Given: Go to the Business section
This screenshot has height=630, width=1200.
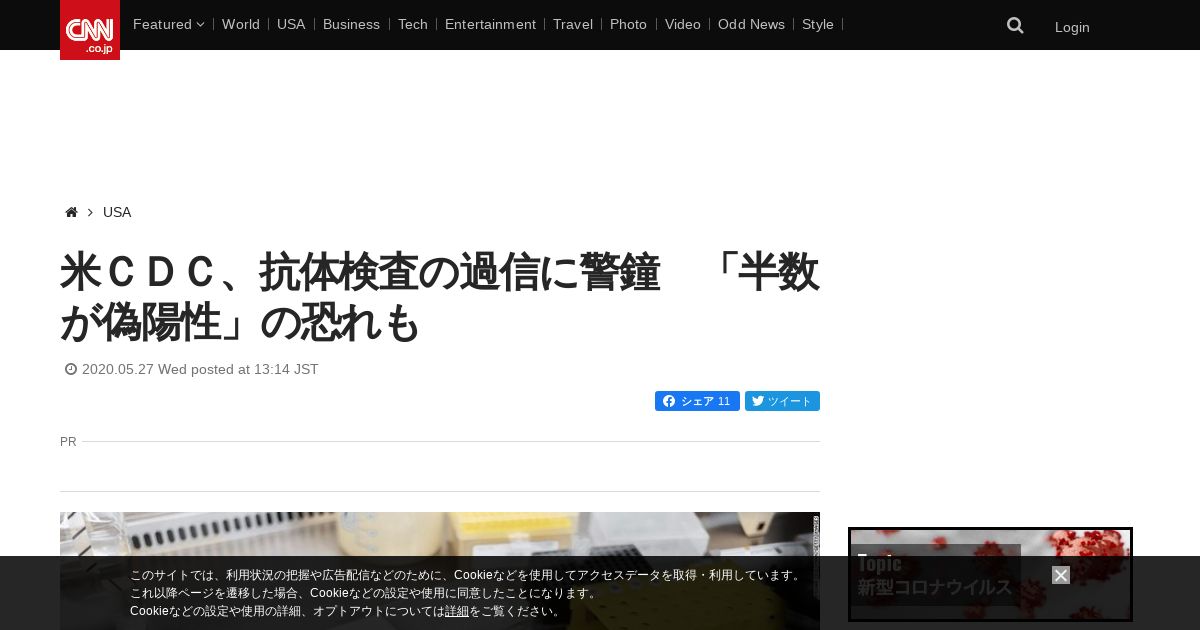Looking at the screenshot, I should (x=351, y=24).
